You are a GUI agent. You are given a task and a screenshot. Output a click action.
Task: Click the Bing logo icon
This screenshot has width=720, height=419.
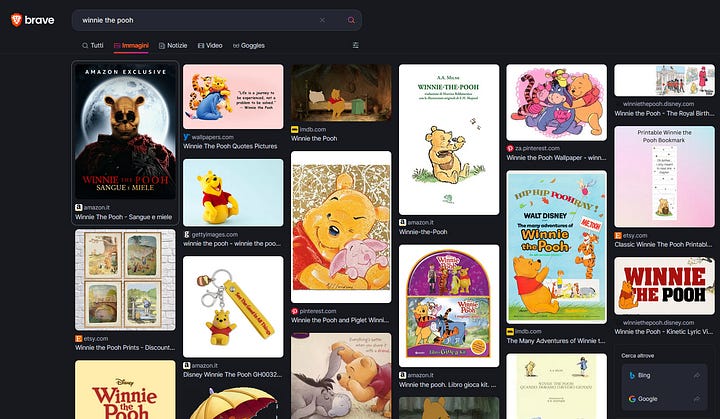click(632, 375)
